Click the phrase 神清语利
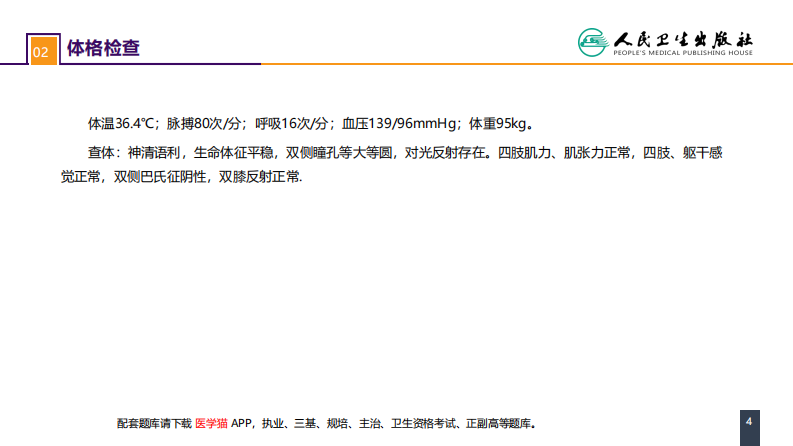793x446 pixels. tap(154, 153)
